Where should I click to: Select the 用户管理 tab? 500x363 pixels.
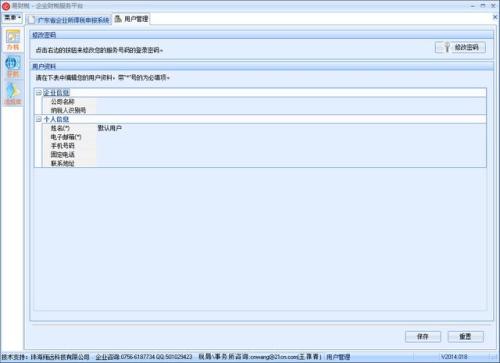click(131, 19)
